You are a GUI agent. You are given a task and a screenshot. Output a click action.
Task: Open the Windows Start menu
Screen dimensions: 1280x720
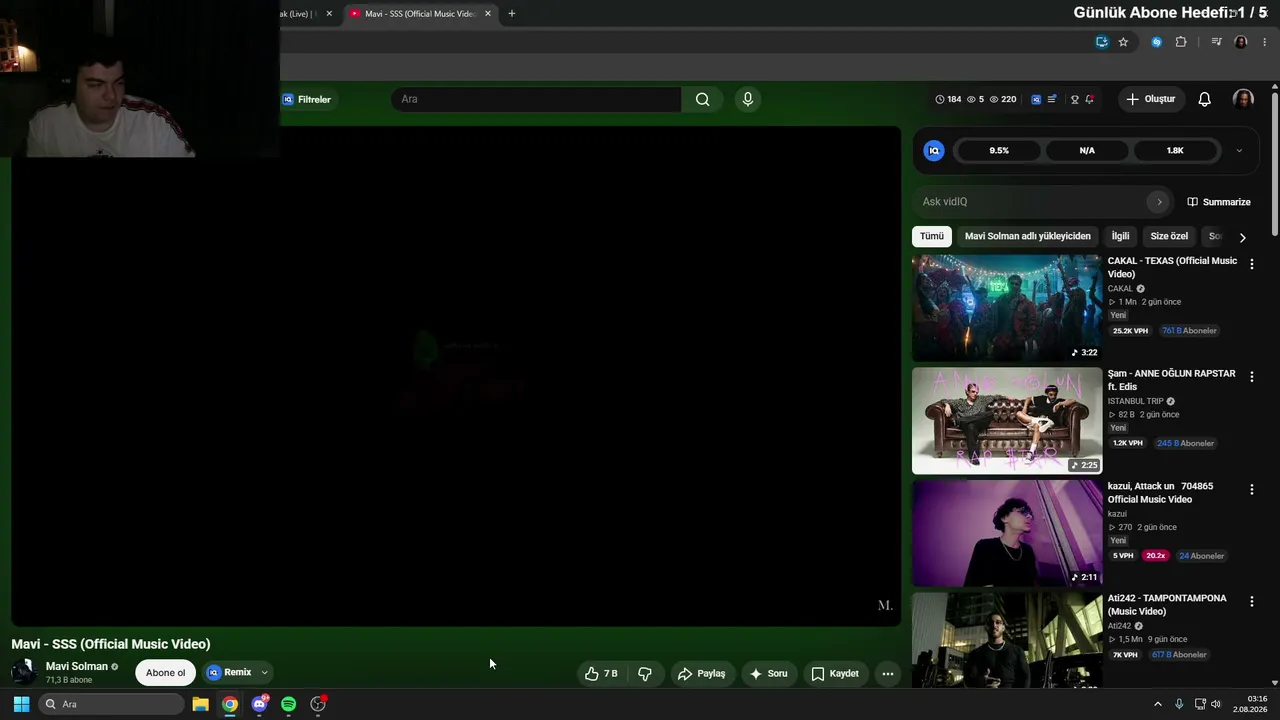click(21, 704)
